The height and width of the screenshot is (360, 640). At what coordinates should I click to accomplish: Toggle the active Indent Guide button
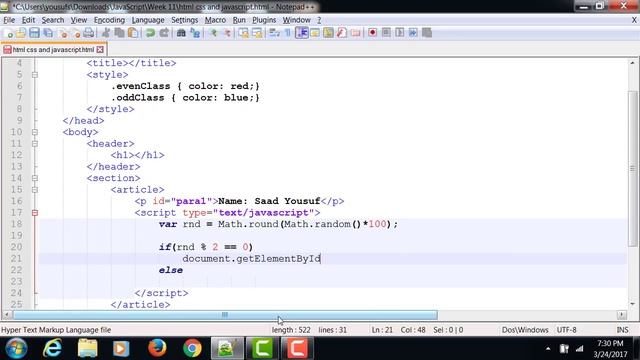(x=302, y=33)
